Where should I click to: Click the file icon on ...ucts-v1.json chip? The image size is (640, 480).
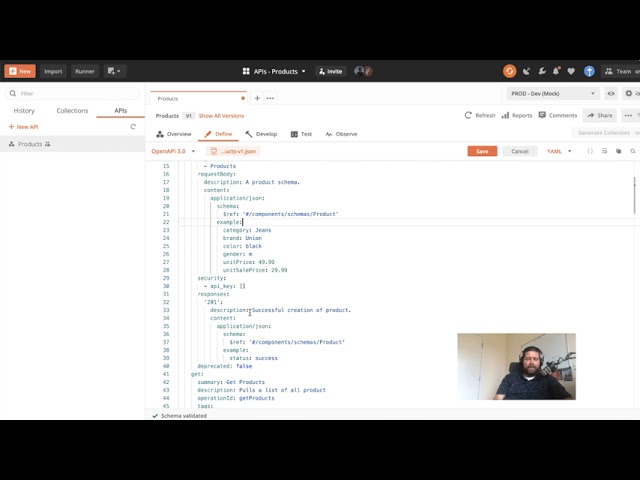click(x=213, y=151)
